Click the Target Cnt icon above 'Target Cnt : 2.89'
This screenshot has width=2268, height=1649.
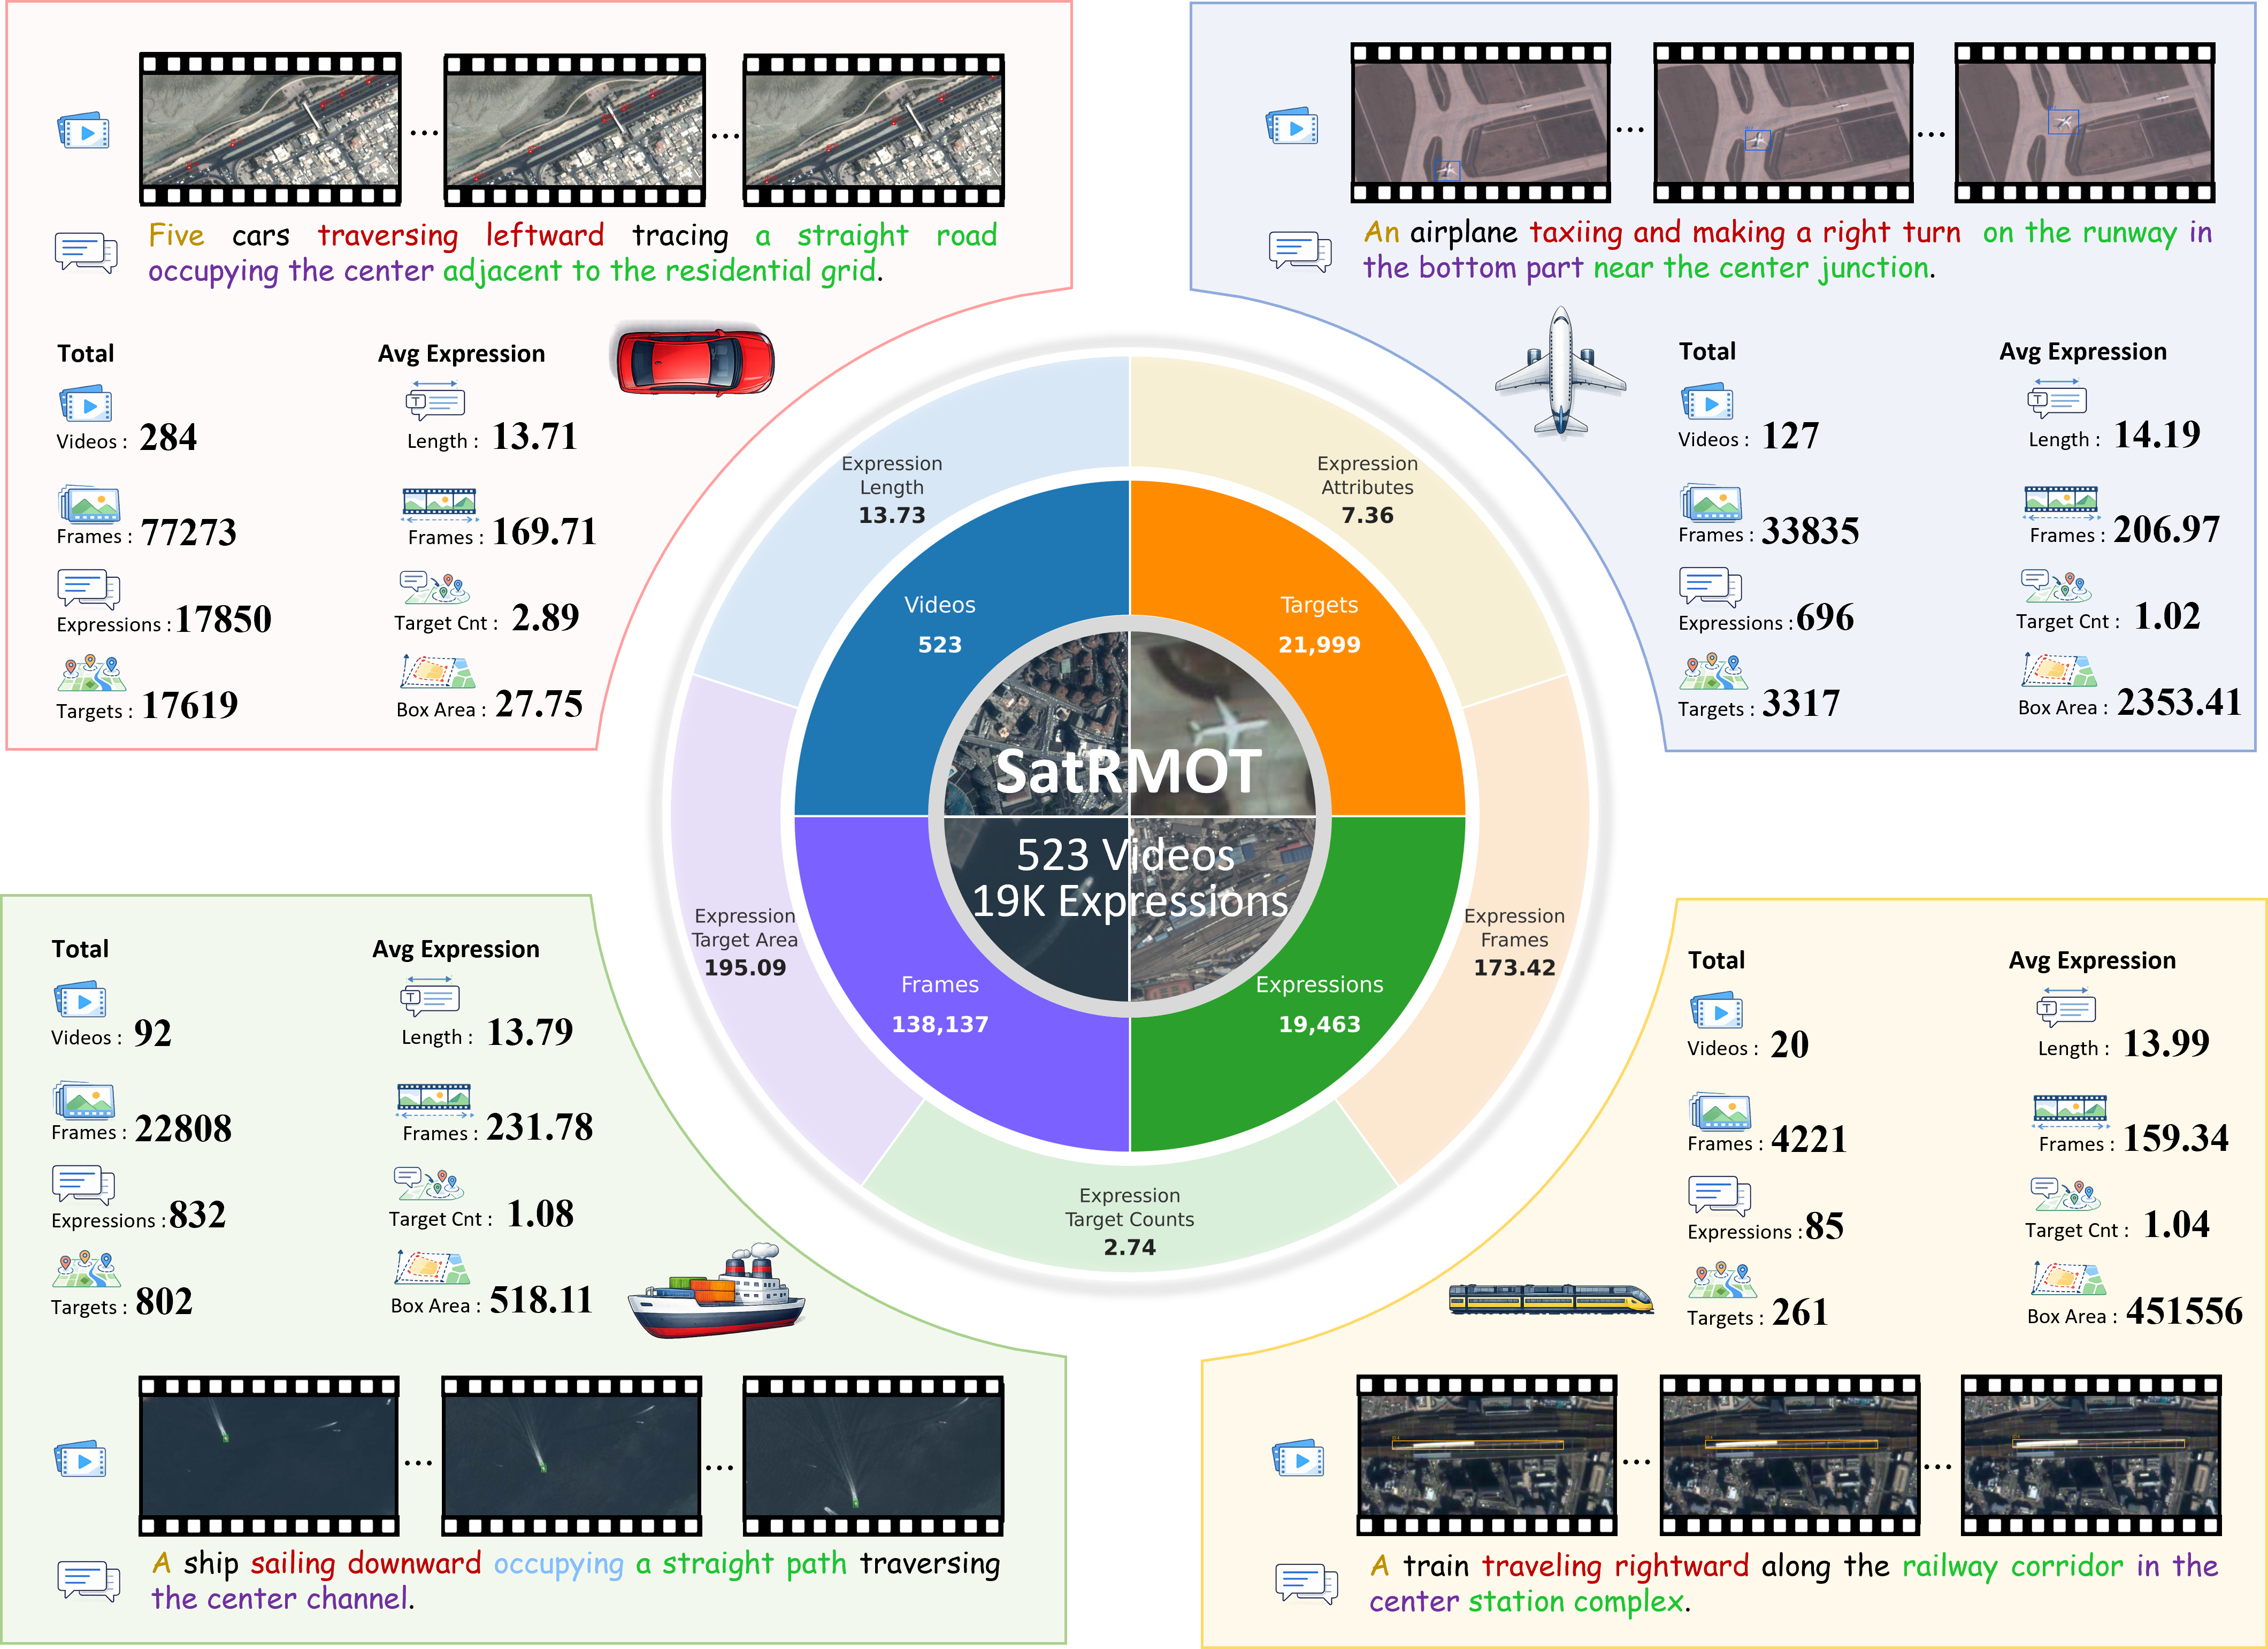pyautogui.click(x=435, y=588)
